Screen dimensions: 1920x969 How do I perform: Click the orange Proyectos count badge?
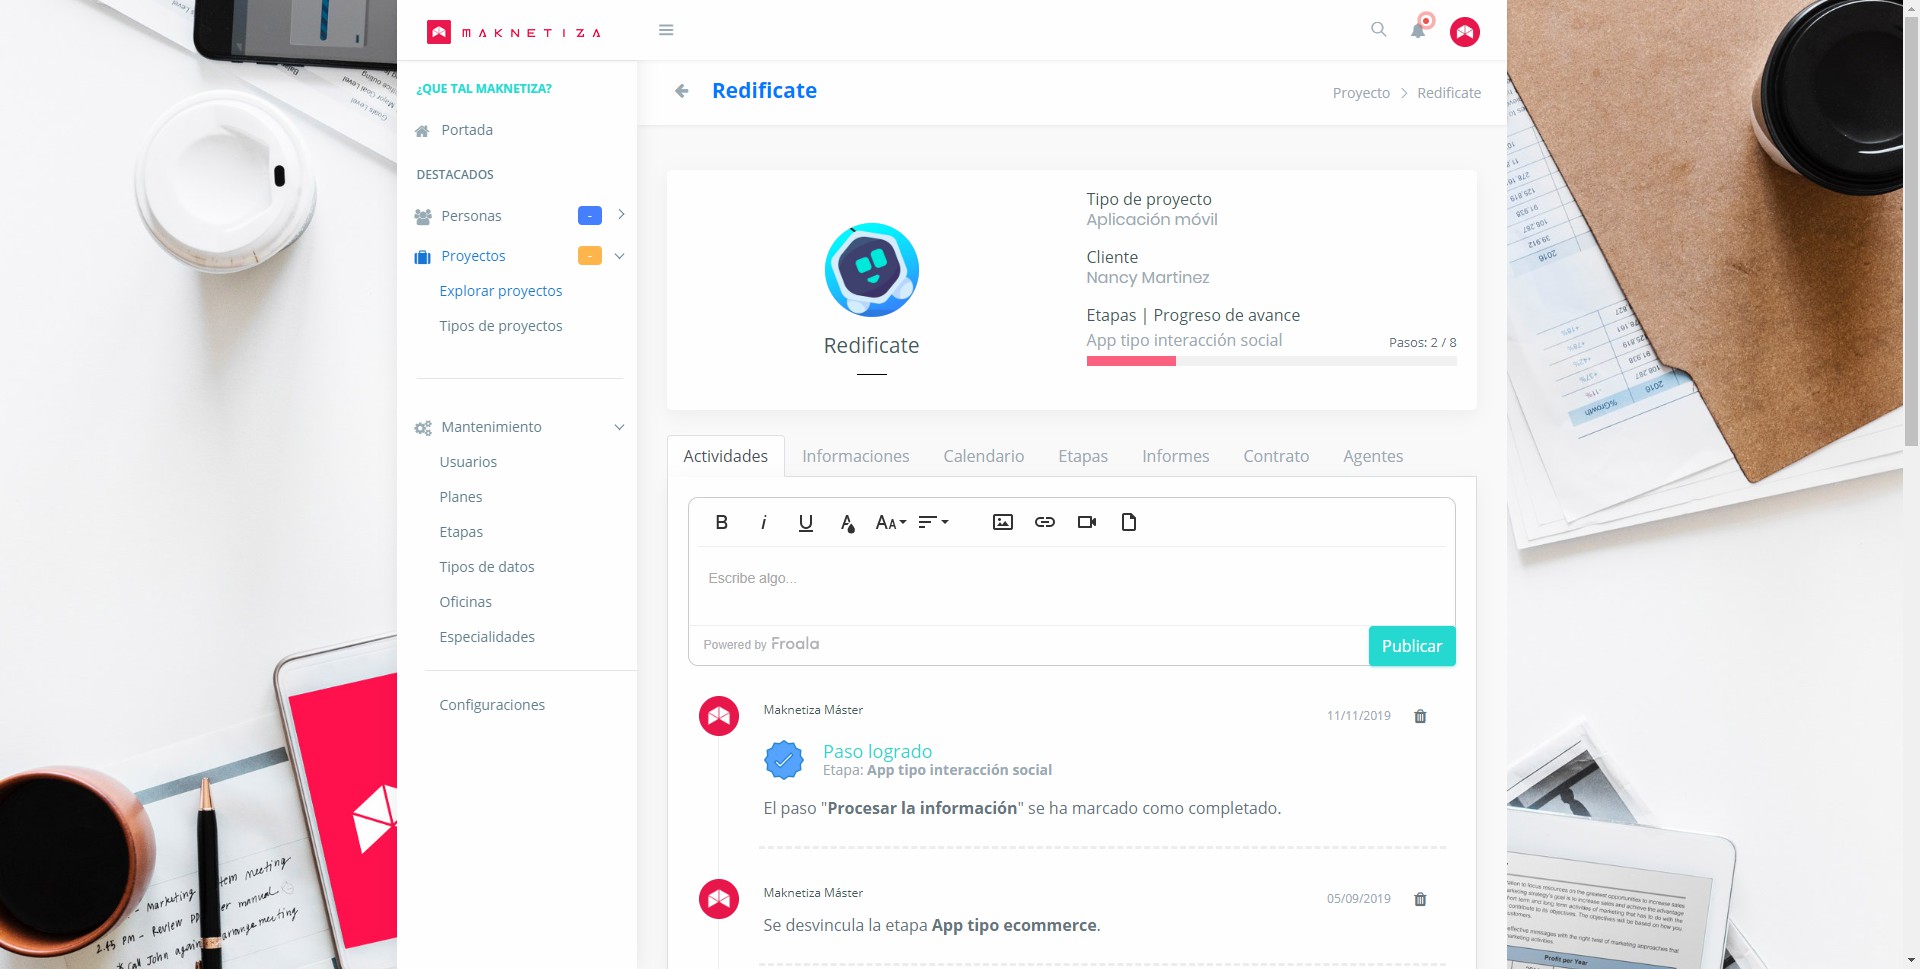590,256
